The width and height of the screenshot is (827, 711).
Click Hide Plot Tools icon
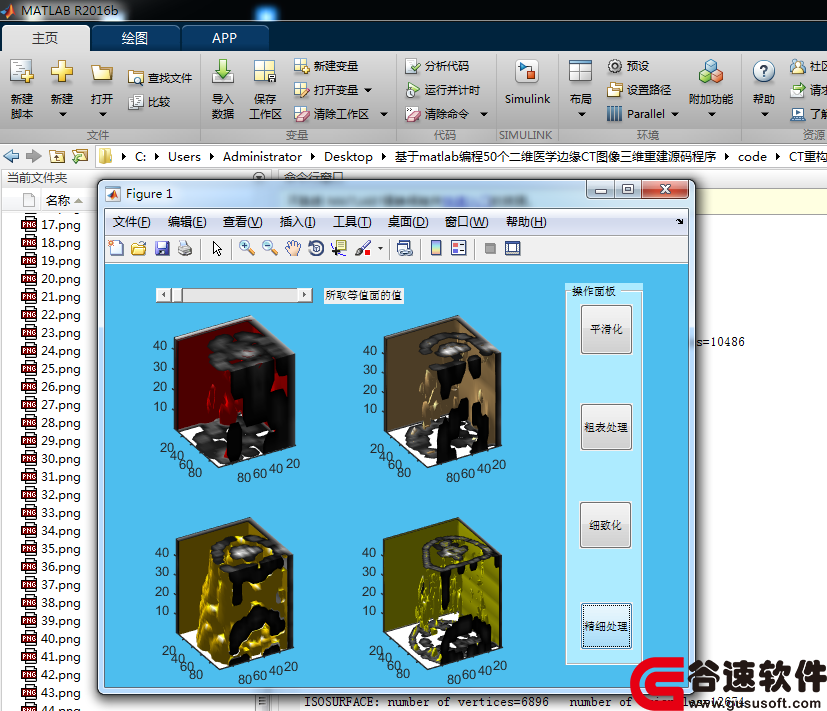click(x=490, y=248)
